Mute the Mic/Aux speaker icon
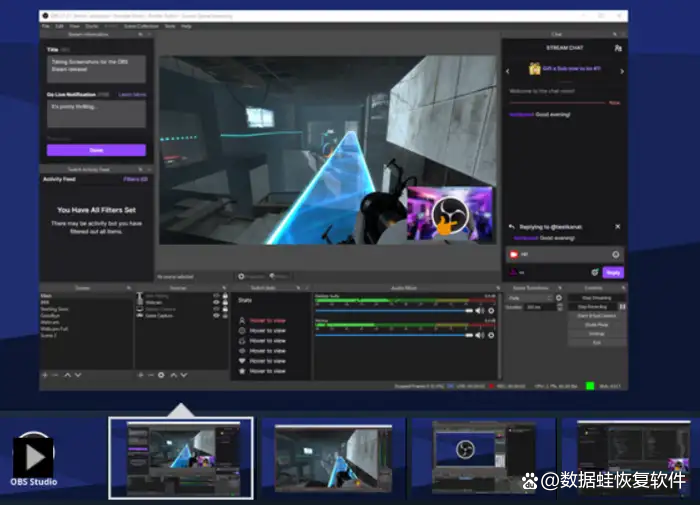700x505 pixels. [x=478, y=336]
